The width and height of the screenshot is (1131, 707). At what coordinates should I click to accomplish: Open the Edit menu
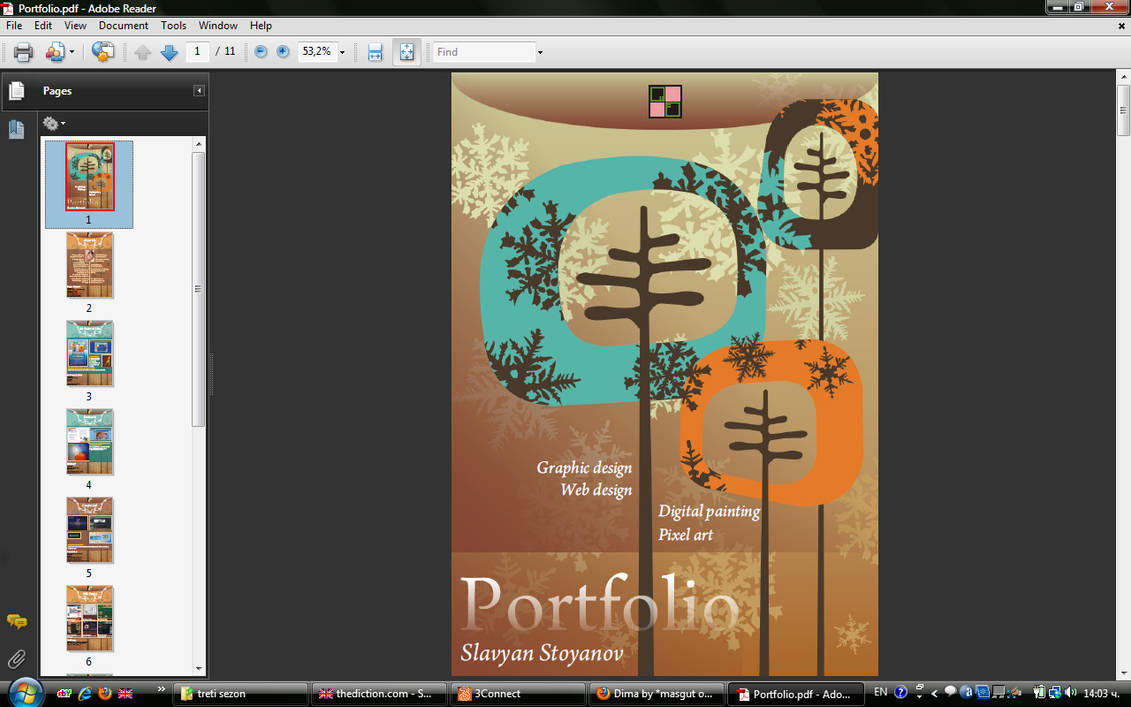[43, 25]
